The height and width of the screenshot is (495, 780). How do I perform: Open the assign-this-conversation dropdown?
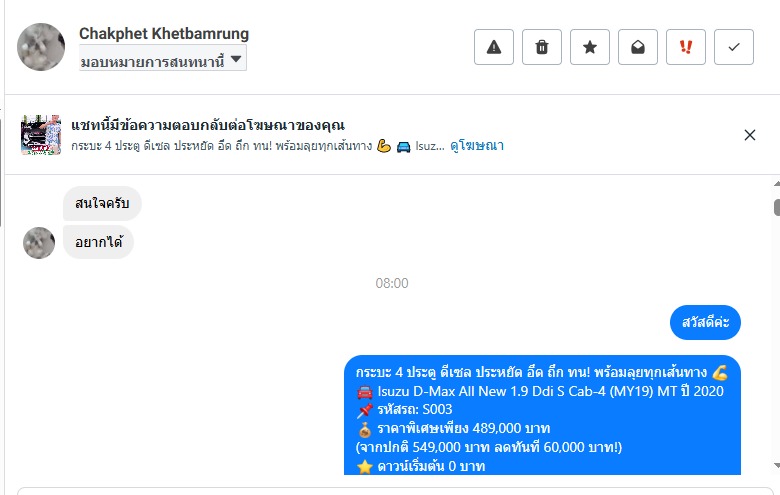click(163, 59)
